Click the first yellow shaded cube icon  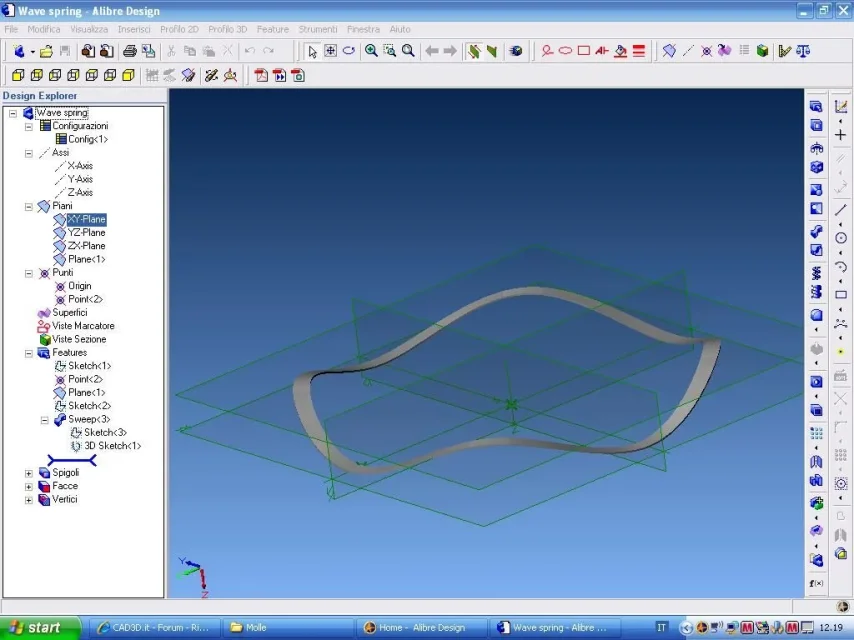tap(19, 75)
